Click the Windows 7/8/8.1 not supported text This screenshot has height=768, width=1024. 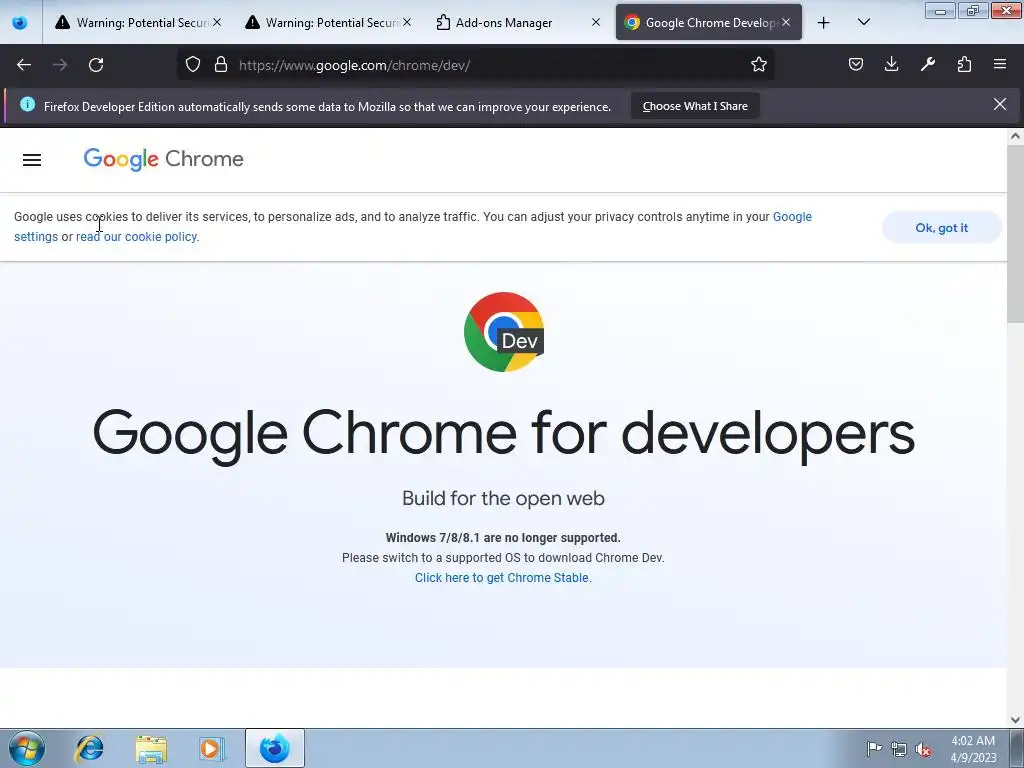(x=503, y=537)
